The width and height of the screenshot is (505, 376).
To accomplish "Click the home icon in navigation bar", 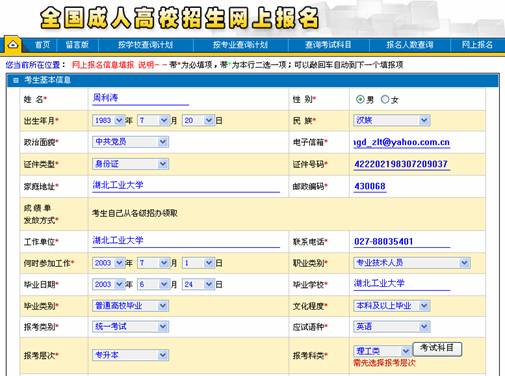I will click(13, 44).
